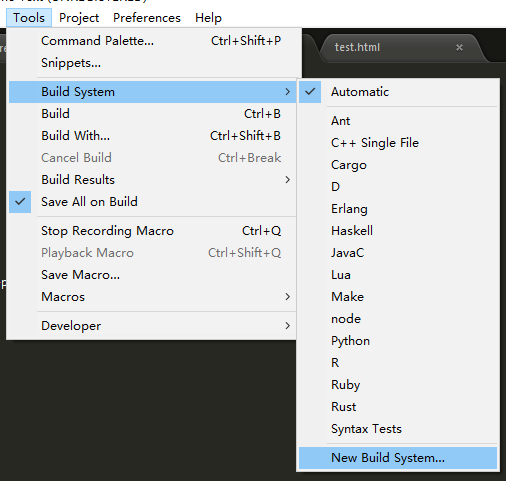Open the Help menu
Viewport: 506px width, 481px height.
tap(208, 18)
